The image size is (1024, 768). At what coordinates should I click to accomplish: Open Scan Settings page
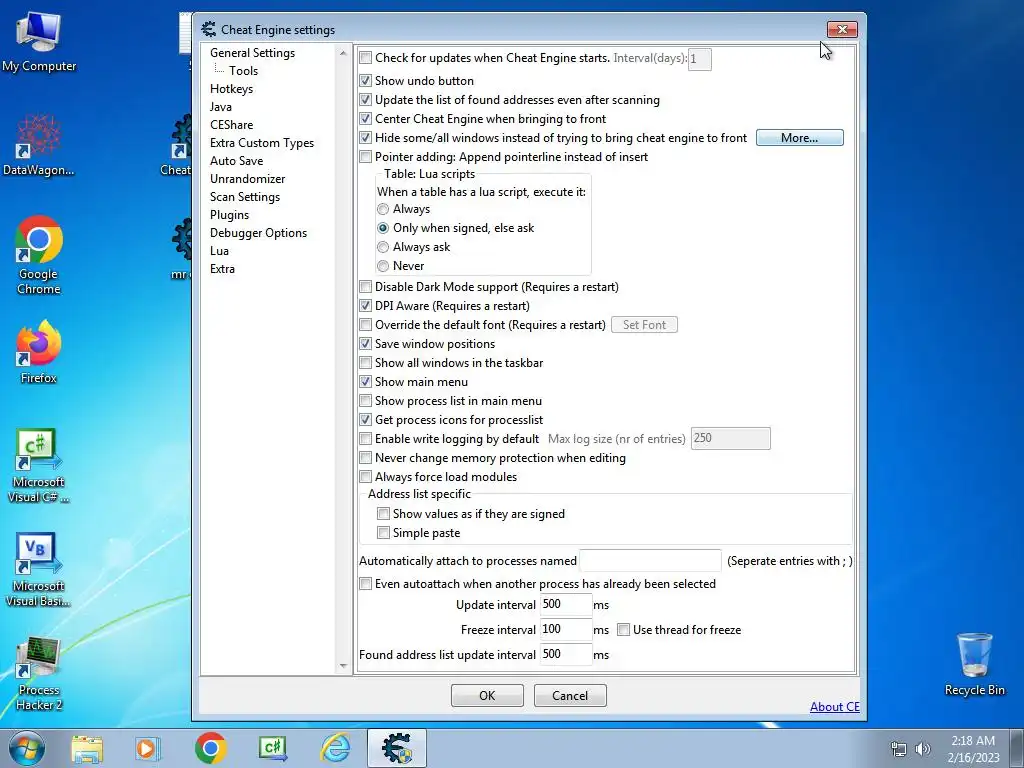[245, 197]
